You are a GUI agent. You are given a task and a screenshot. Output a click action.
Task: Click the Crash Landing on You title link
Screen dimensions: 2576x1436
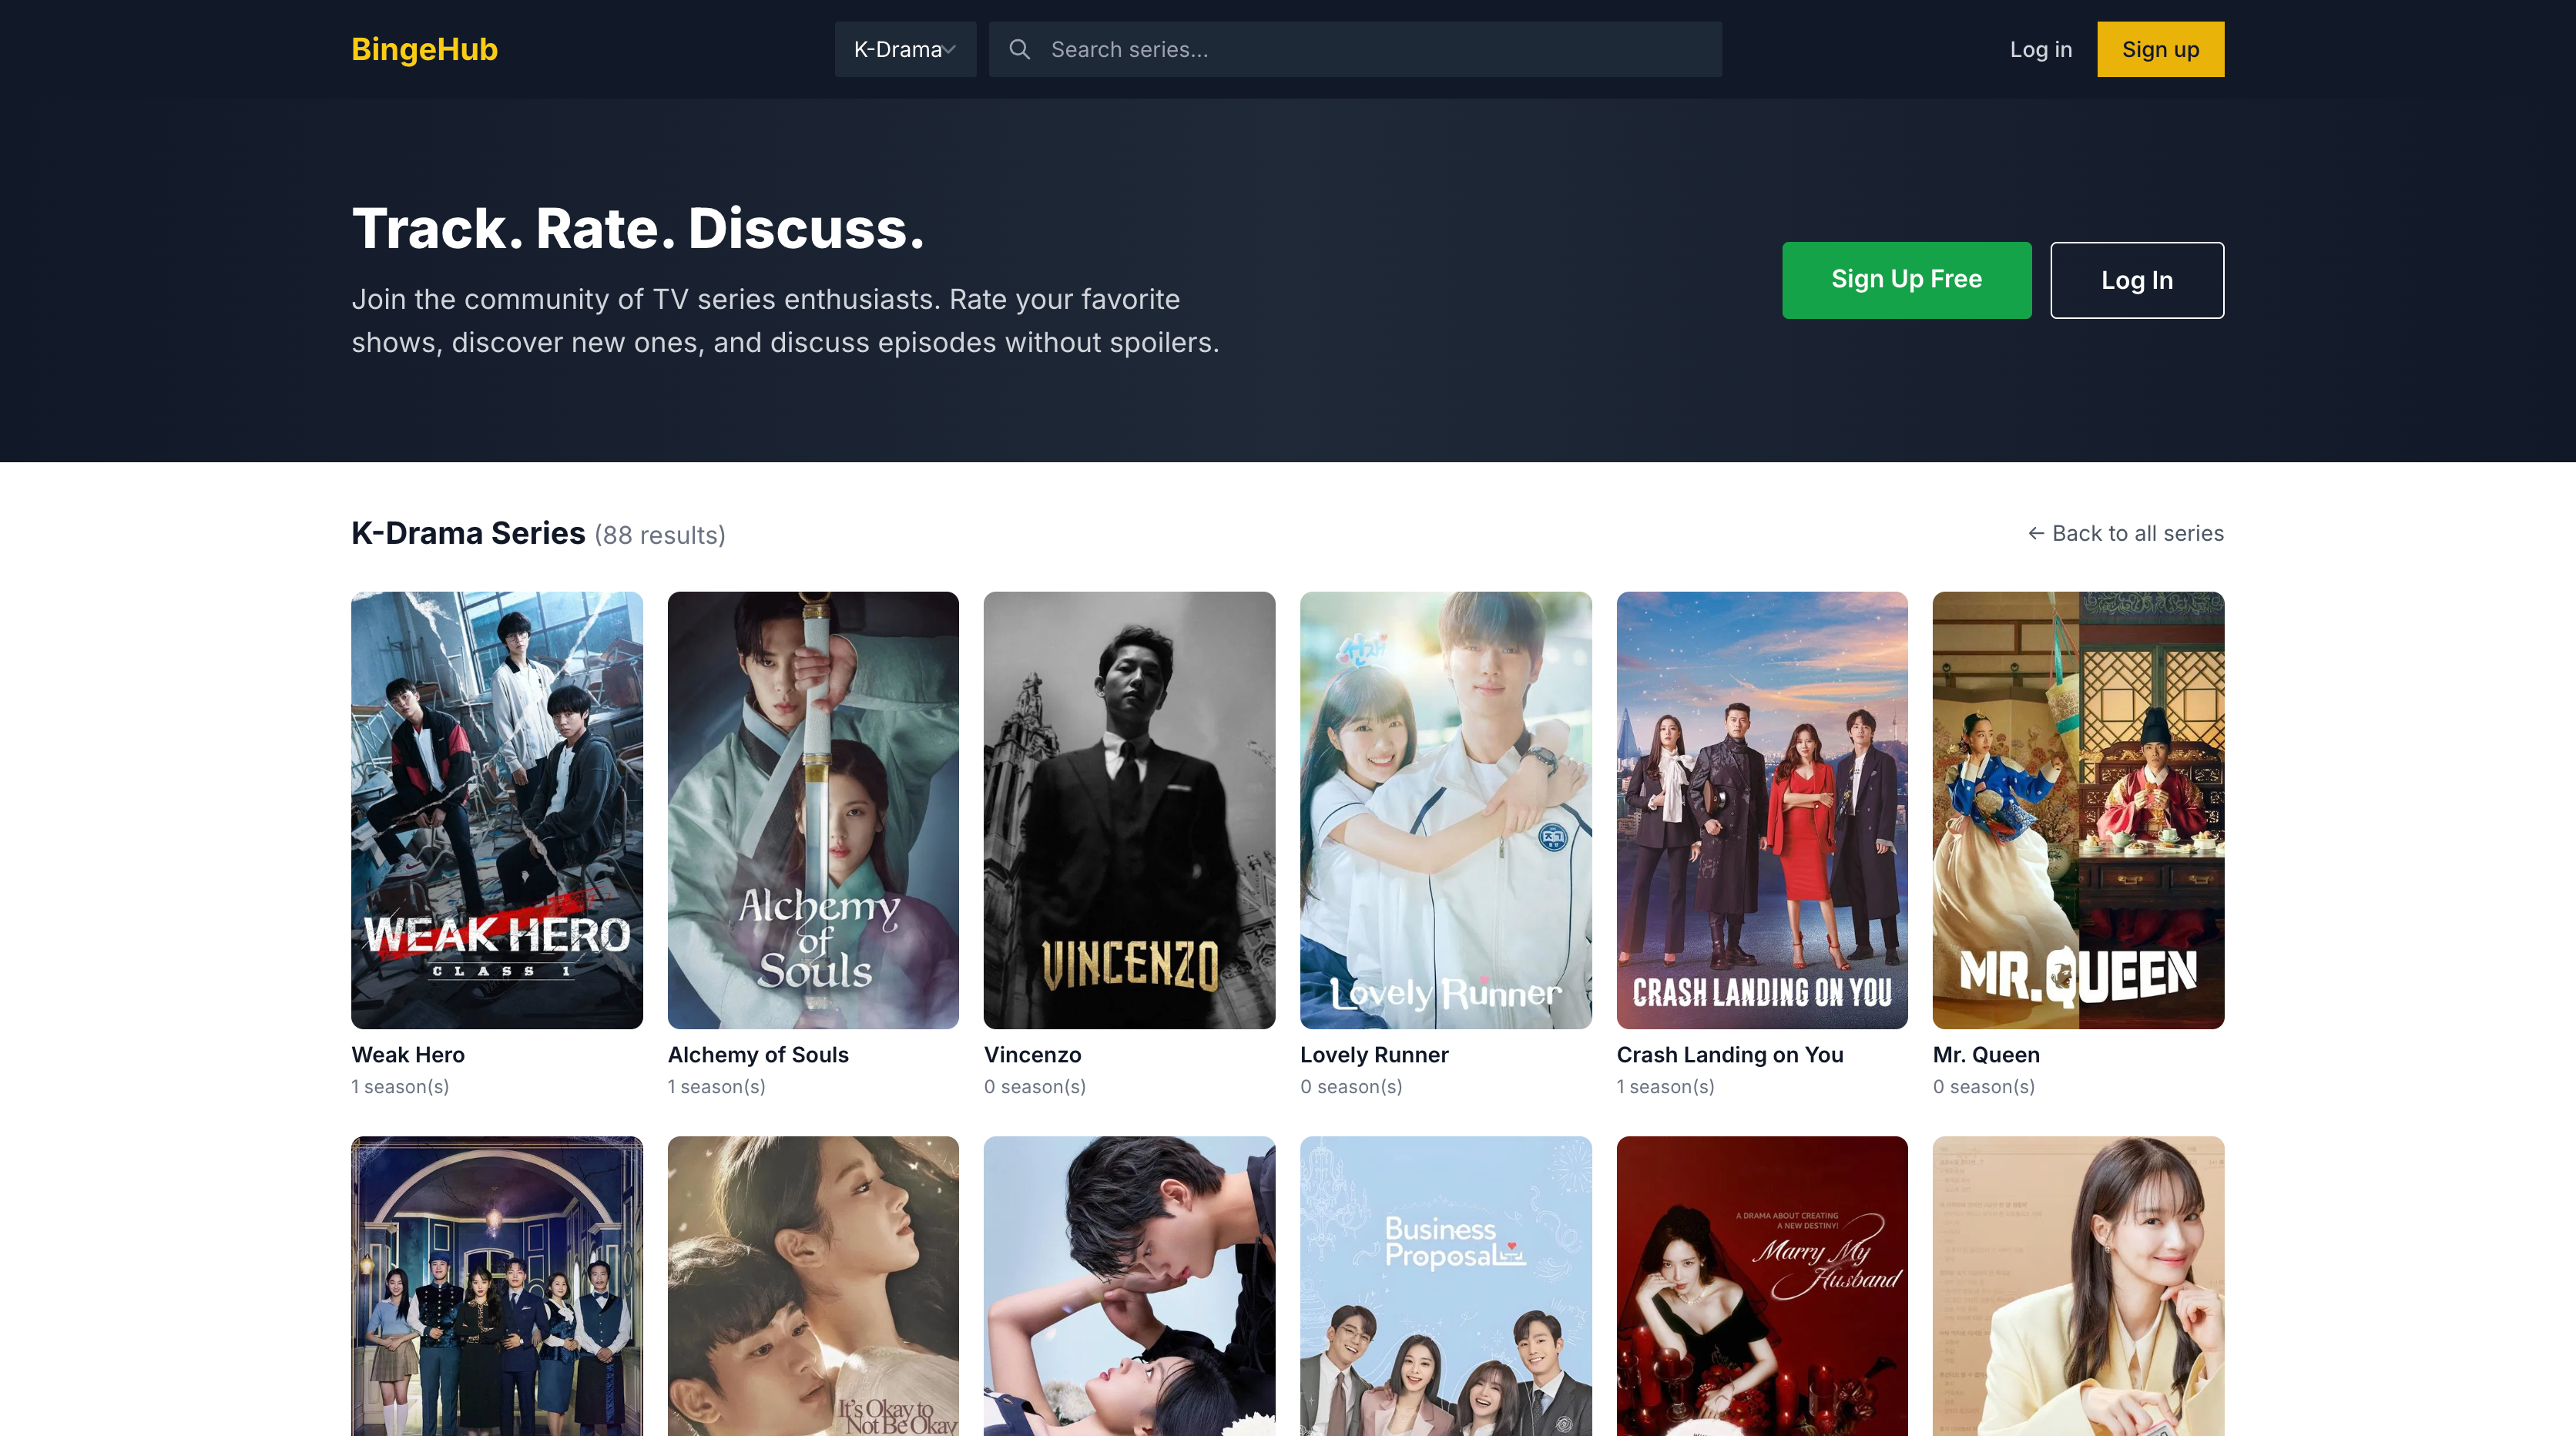(1730, 1054)
